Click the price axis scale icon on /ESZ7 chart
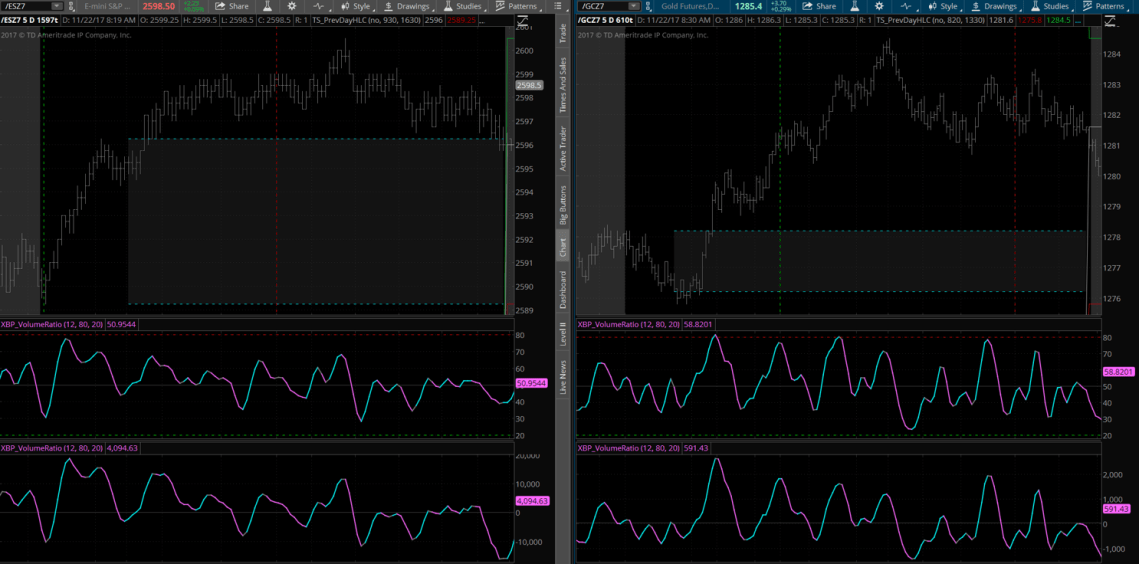Image resolution: width=1139 pixels, height=564 pixels. click(x=523, y=22)
